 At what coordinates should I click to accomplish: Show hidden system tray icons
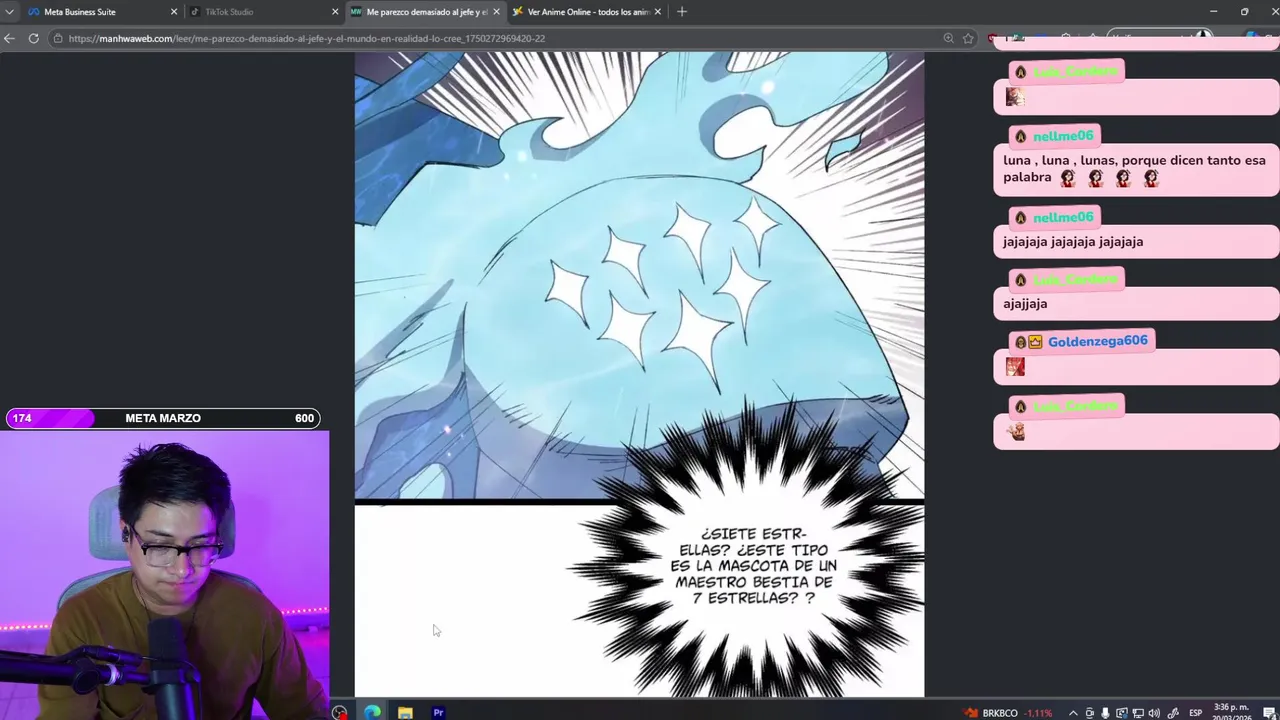pos(1073,713)
